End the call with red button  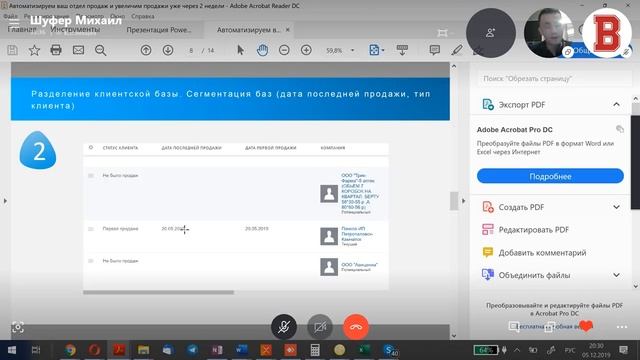[x=356, y=327]
